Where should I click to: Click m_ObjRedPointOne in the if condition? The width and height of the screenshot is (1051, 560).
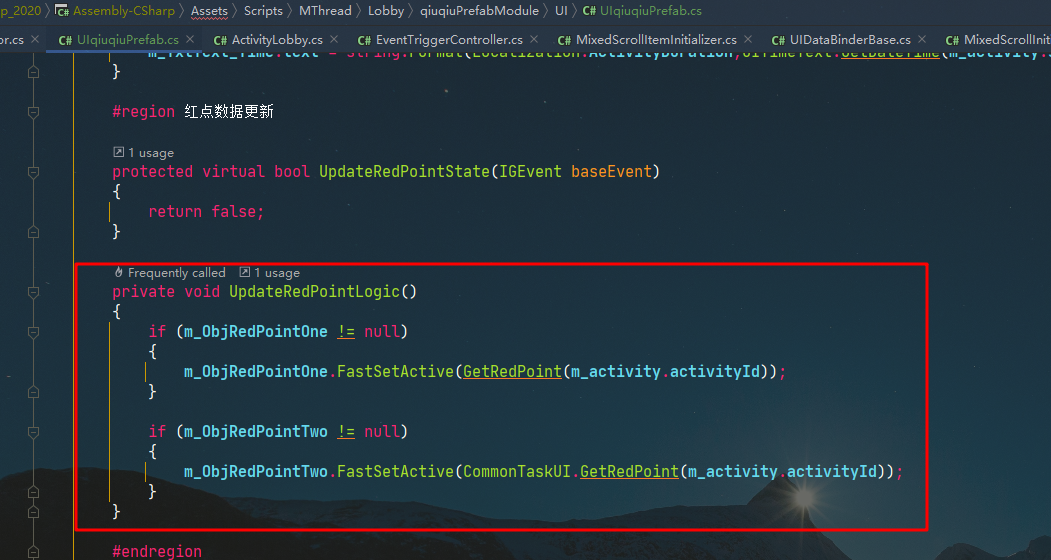pyautogui.click(x=256, y=331)
